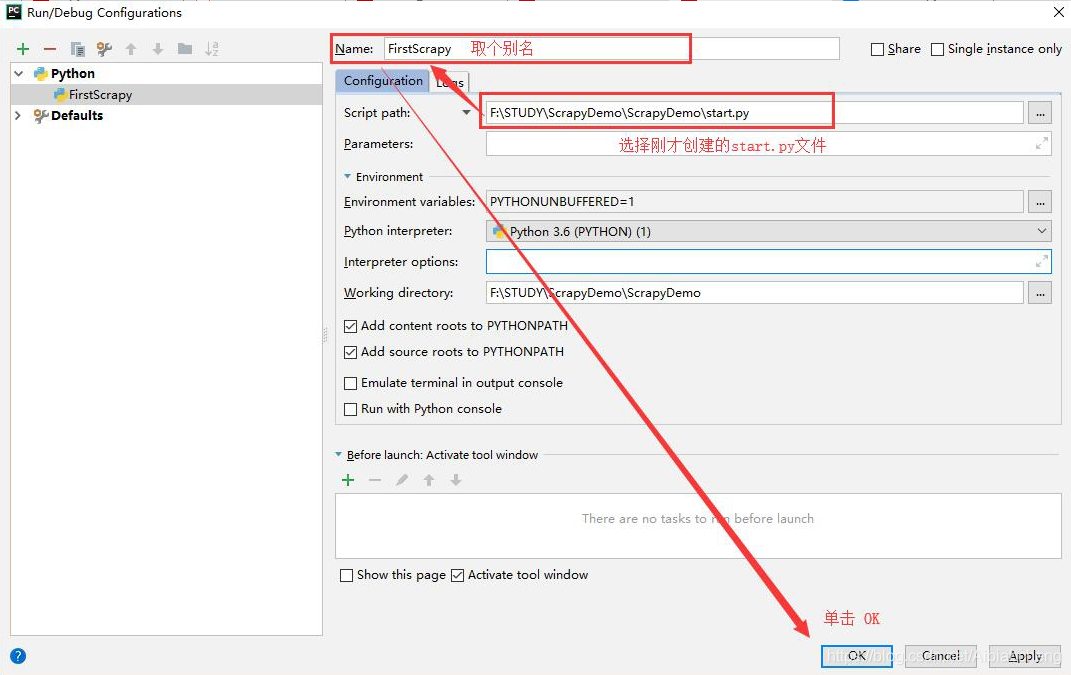Select the Configuration tab
The height and width of the screenshot is (675, 1071).
pos(383,81)
